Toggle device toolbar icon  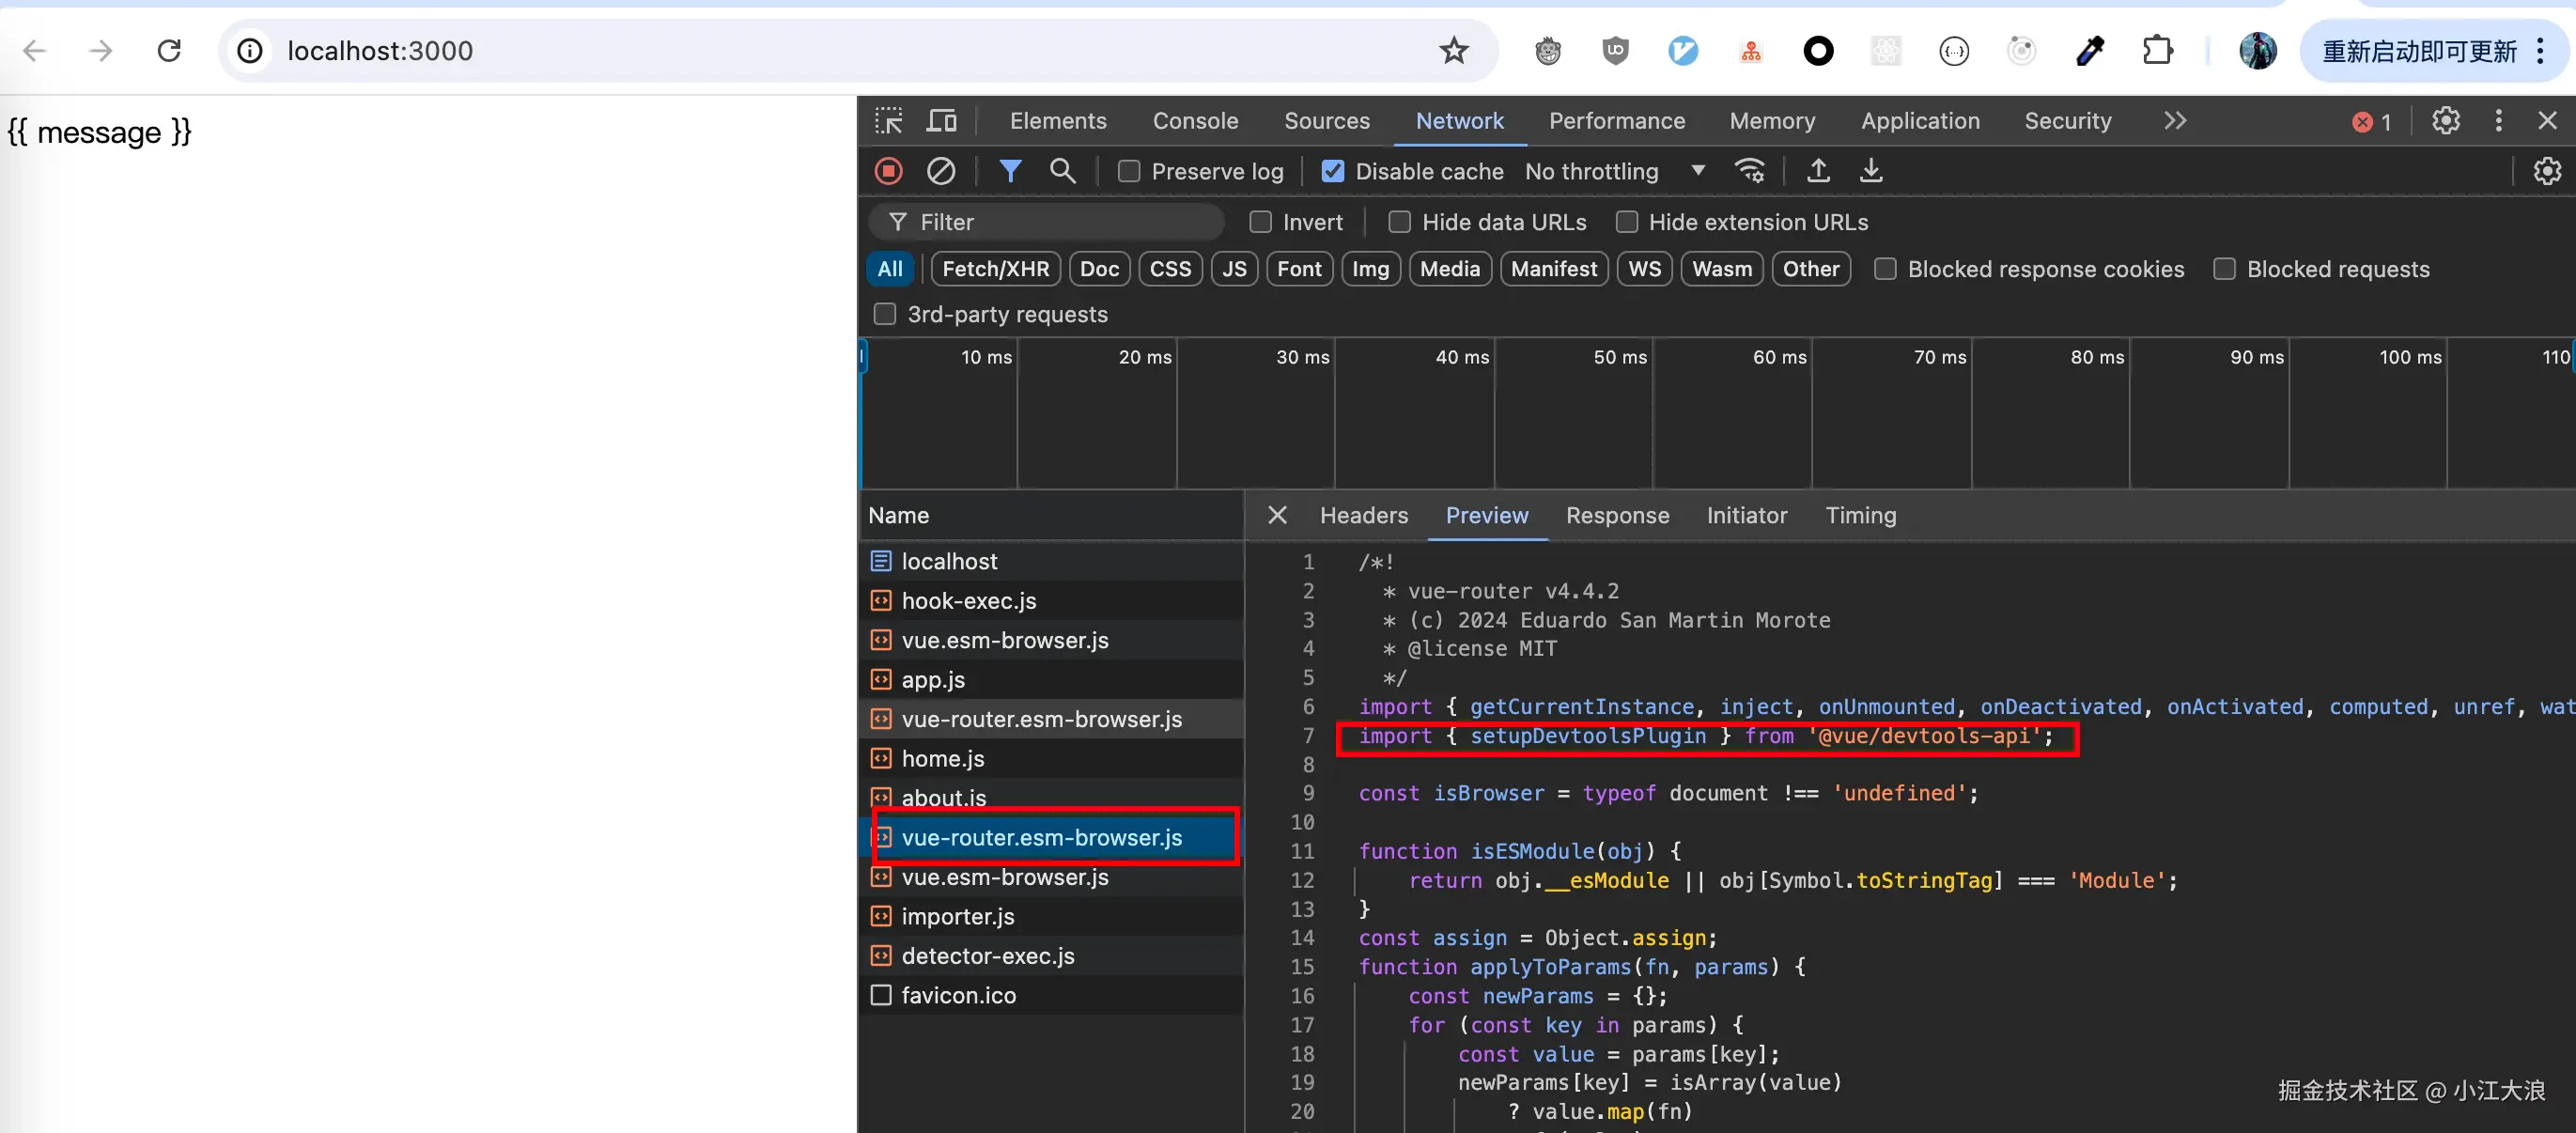(x=941, y=121)
